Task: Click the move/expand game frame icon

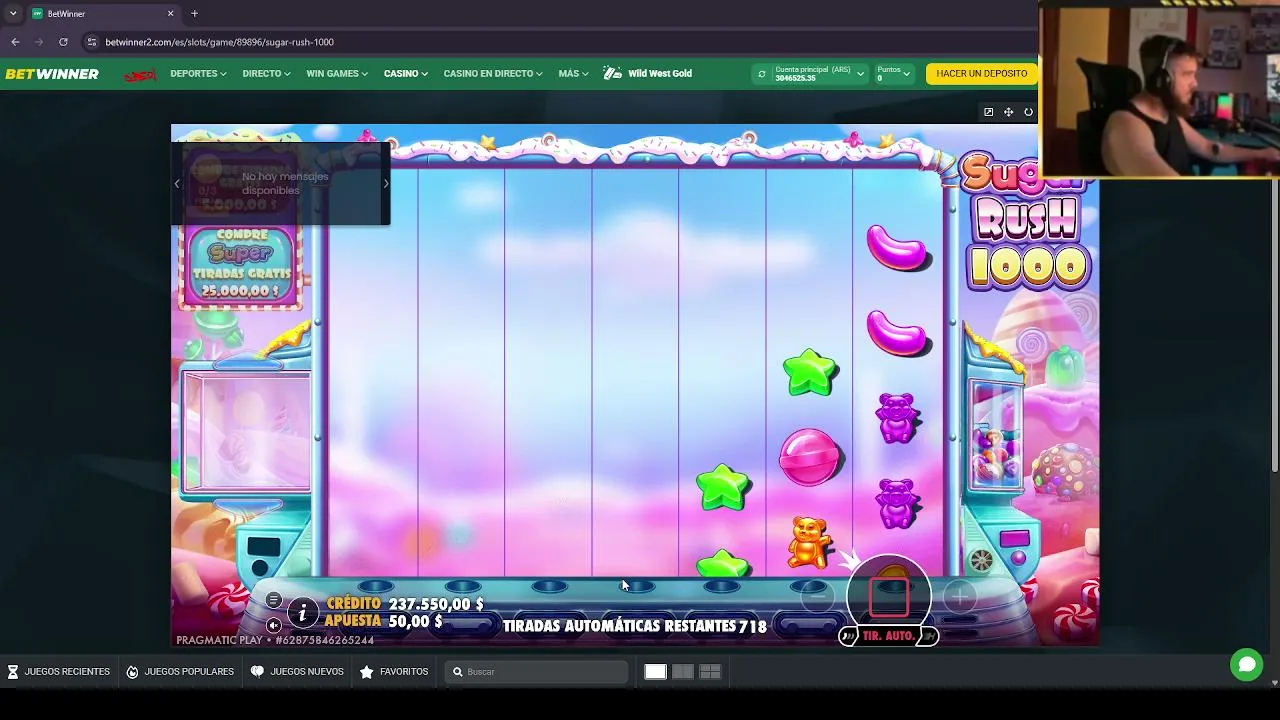Action: pyautogui.click(x=1008, y=112)
